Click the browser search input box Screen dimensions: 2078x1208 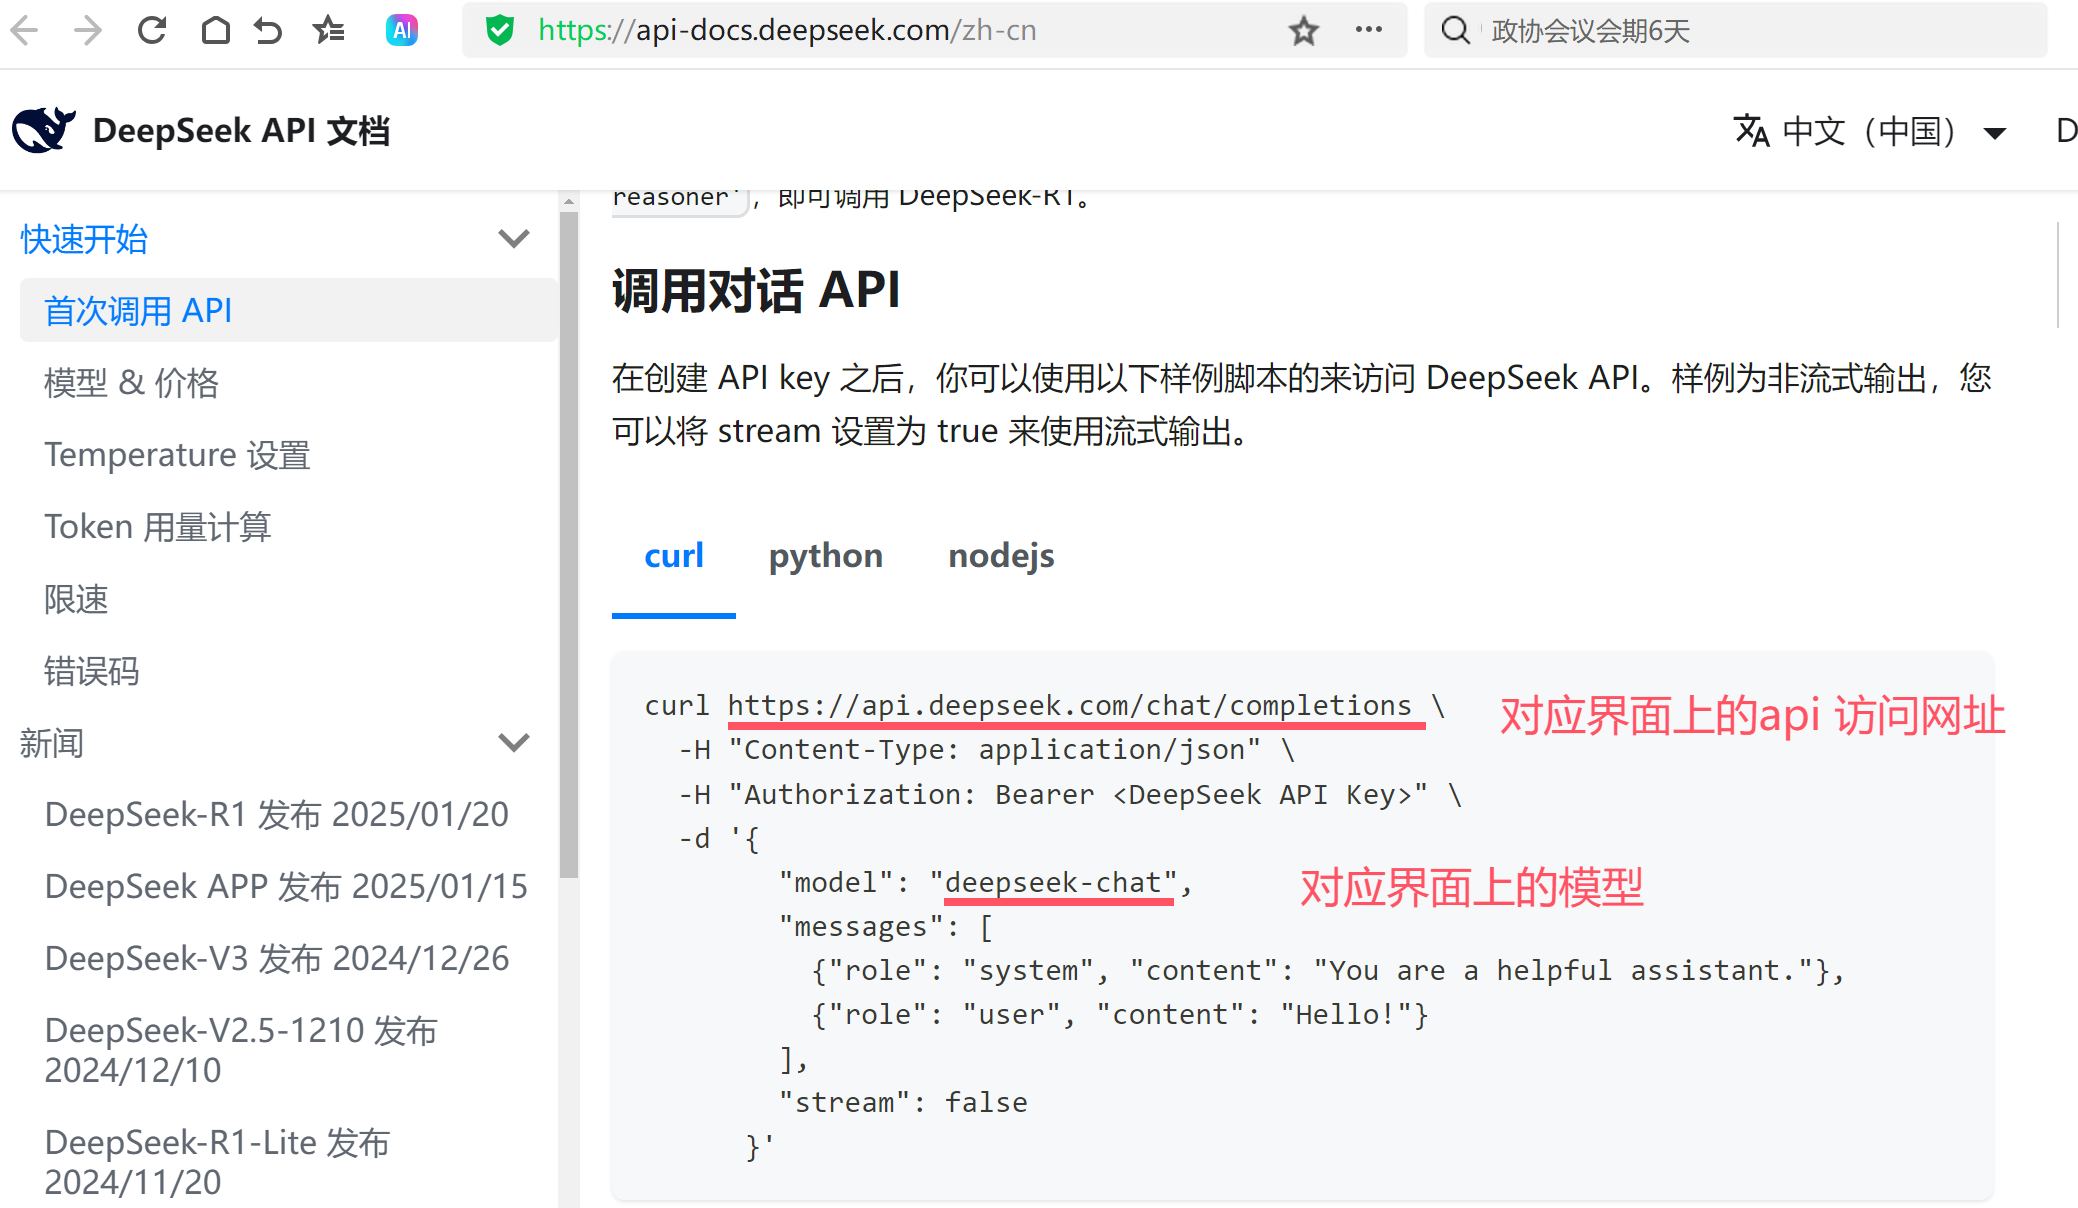(x=1750, y=31)
